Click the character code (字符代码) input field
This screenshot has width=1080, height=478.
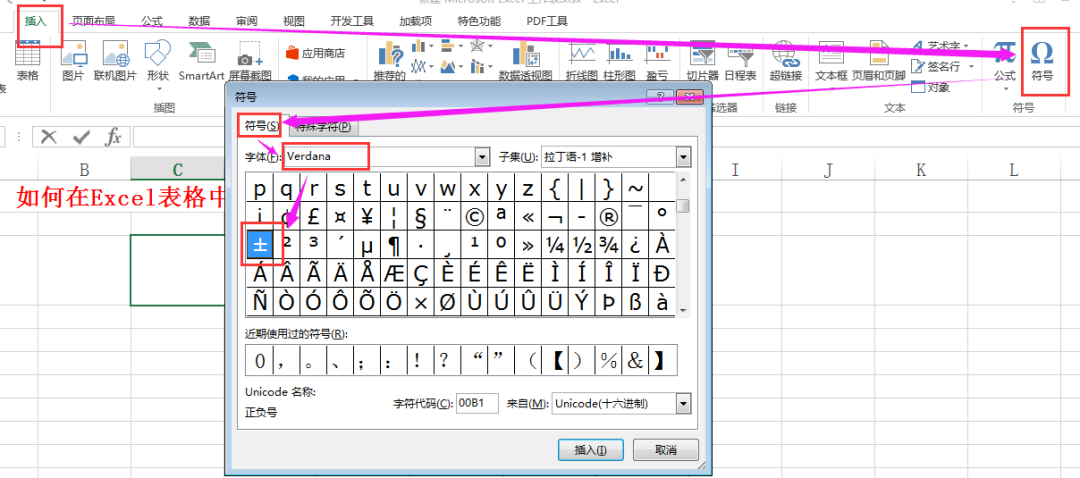pos(477,403)
